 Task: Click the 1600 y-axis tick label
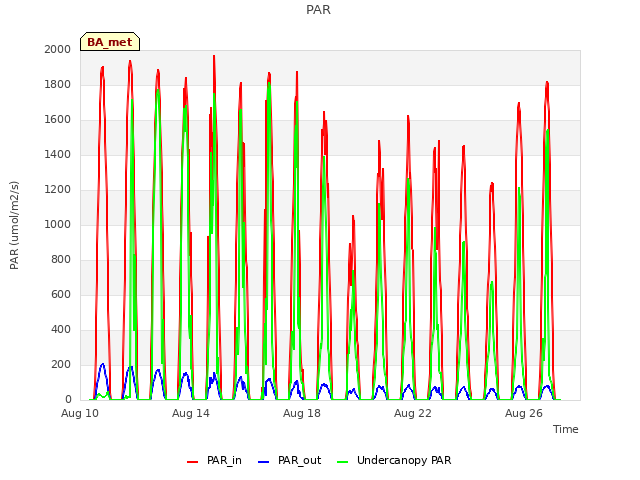pyautogui.click(x=58, y=120)
